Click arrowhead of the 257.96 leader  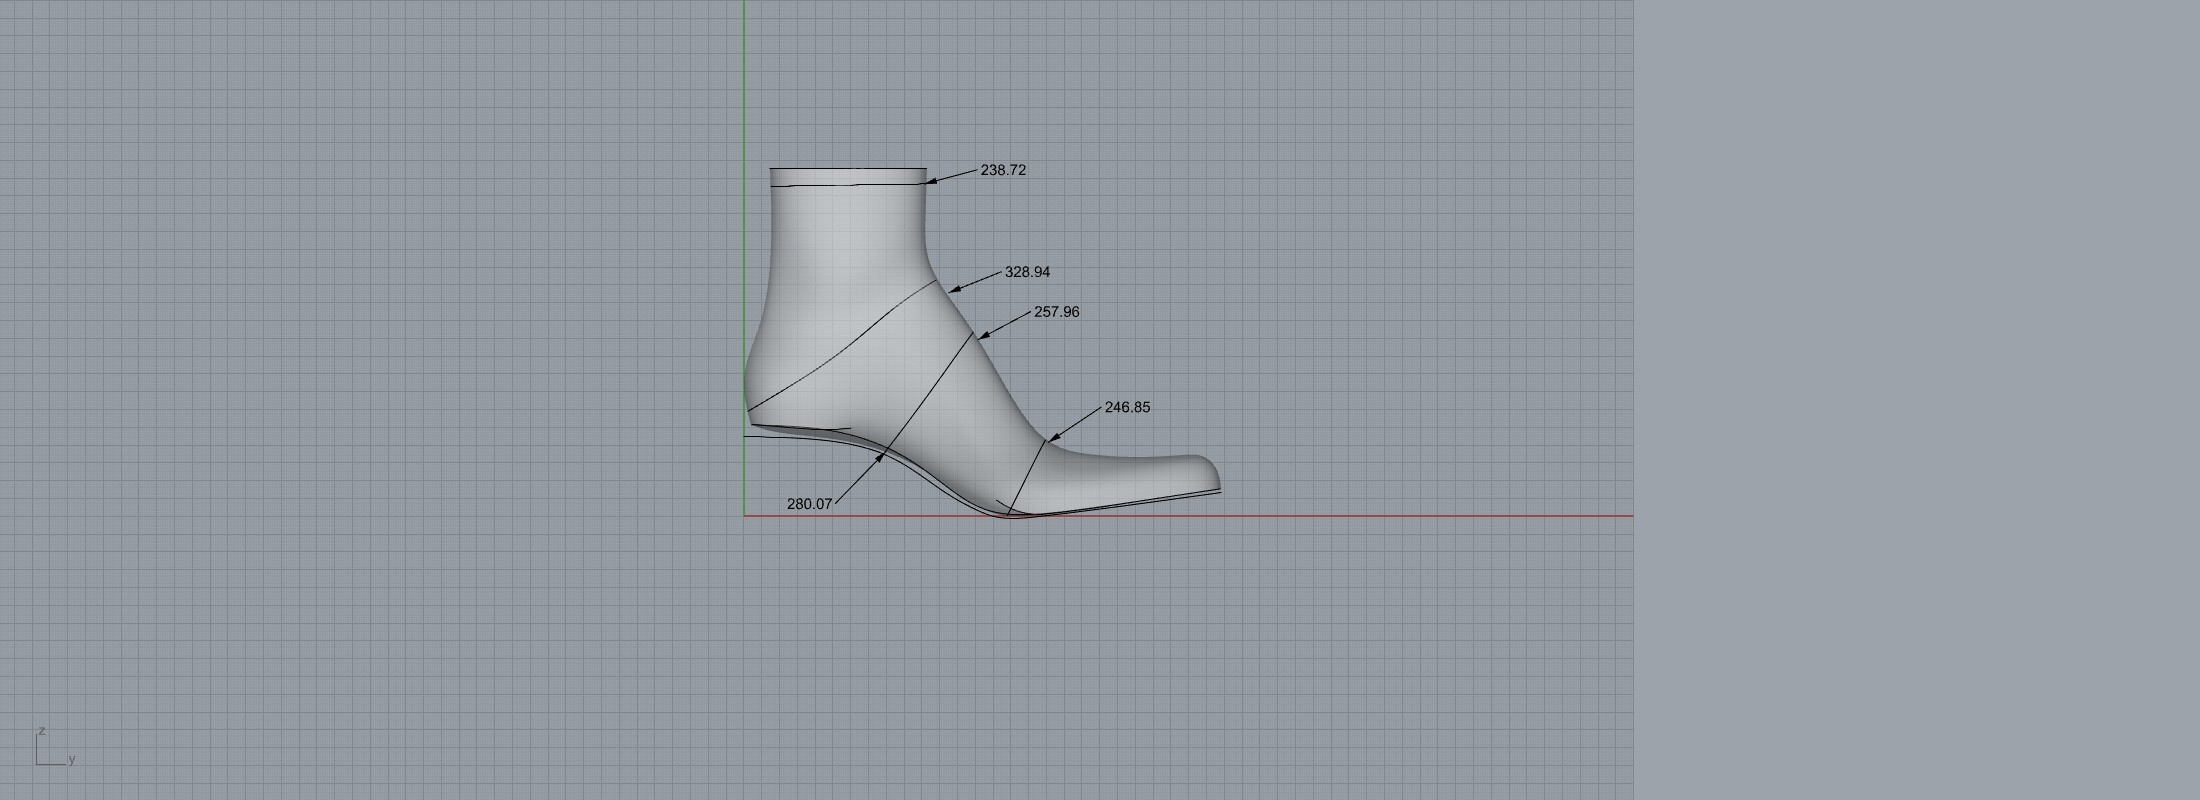pos(983,335)
